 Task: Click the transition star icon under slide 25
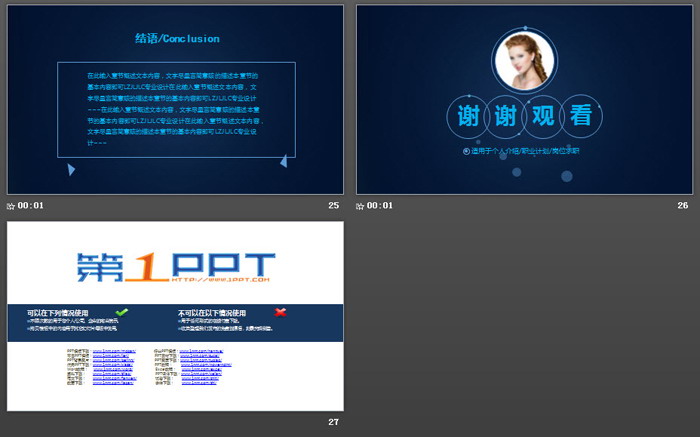[x=11, y=206]
